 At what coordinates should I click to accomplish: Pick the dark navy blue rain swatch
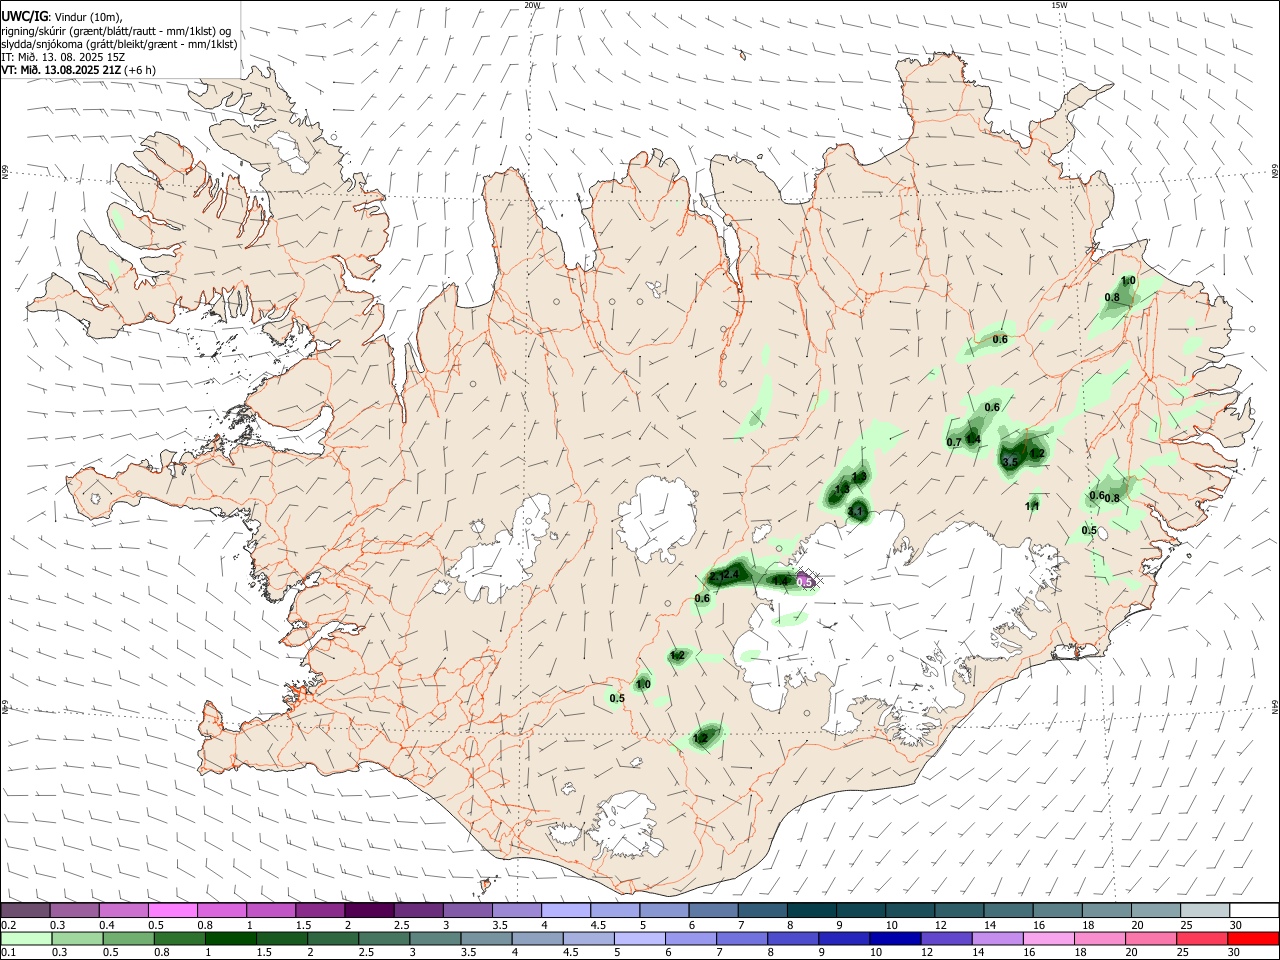pos(895,938)
